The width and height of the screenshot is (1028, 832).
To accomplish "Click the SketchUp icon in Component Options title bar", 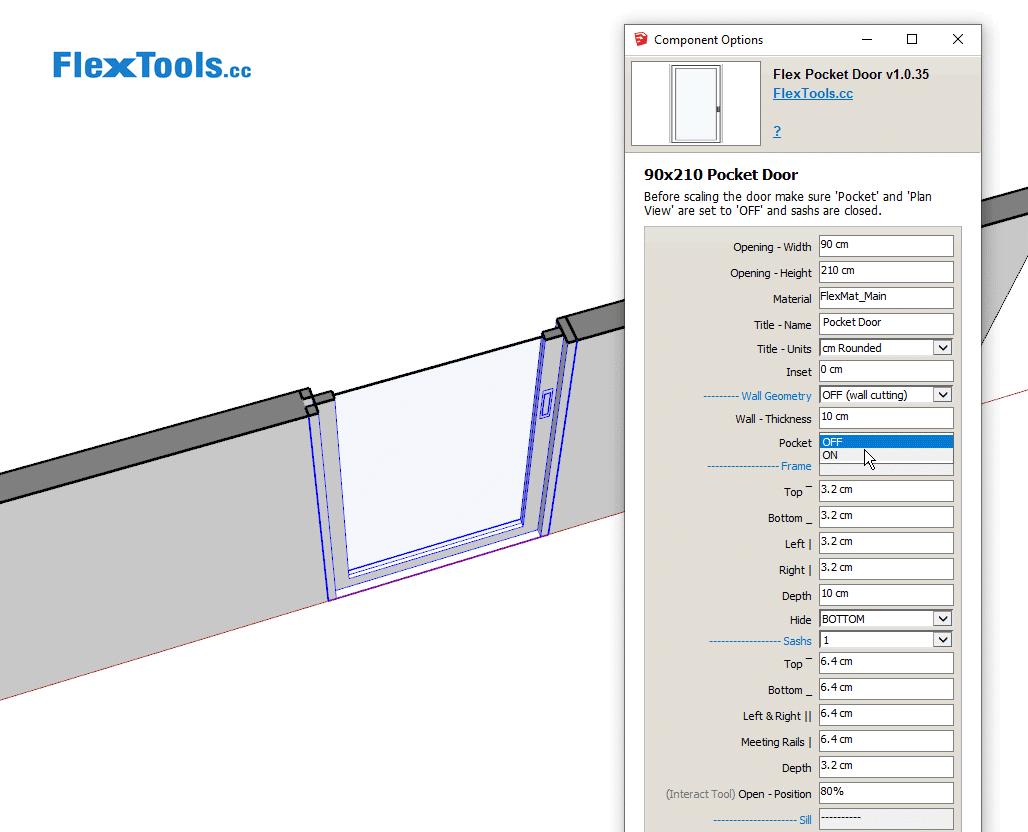I will coord(641,39).
